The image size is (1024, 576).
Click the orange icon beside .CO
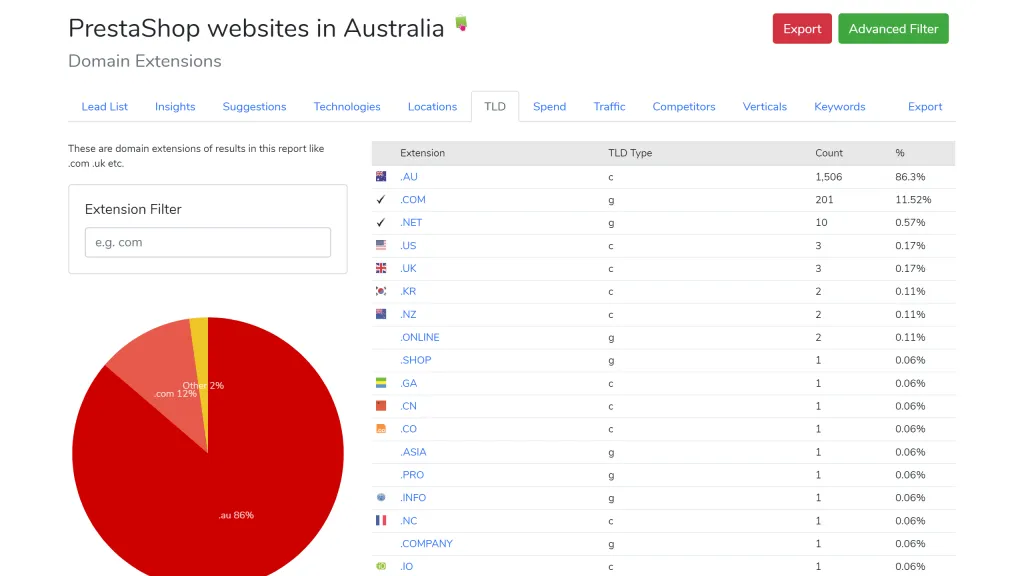pyautogui.click(x=381, y=429)
